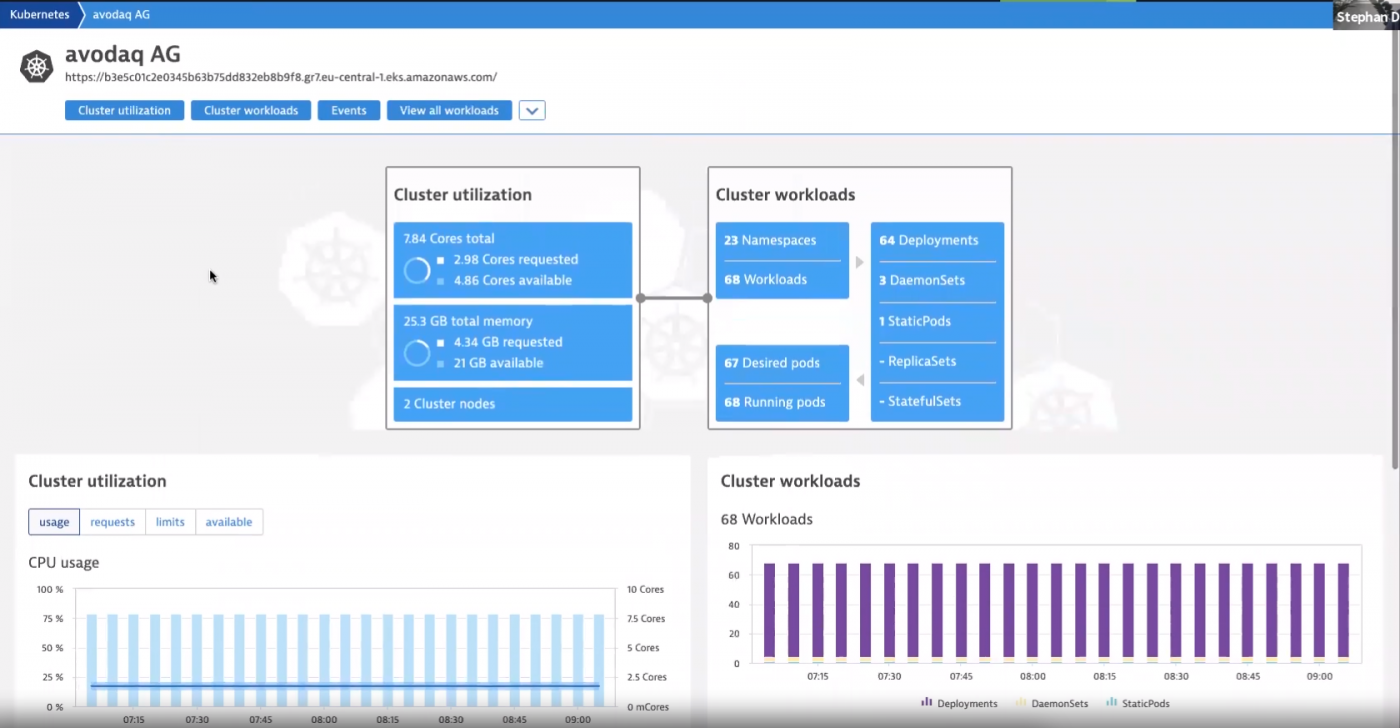1400x728 pixels.
Task: Collapse the pods detail arrow near Desired pods
Action: tap(860, 380)
